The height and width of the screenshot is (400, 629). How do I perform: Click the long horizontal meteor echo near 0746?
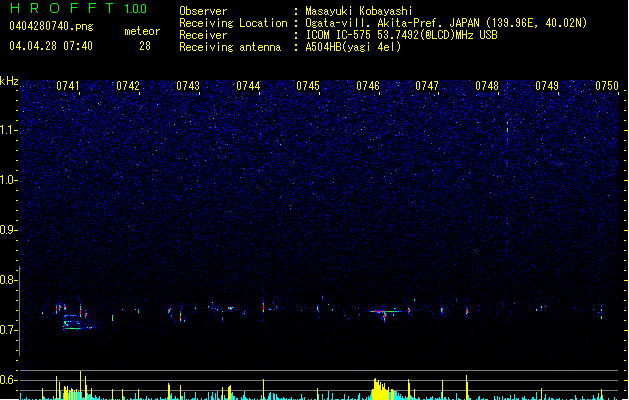point(387,311)
